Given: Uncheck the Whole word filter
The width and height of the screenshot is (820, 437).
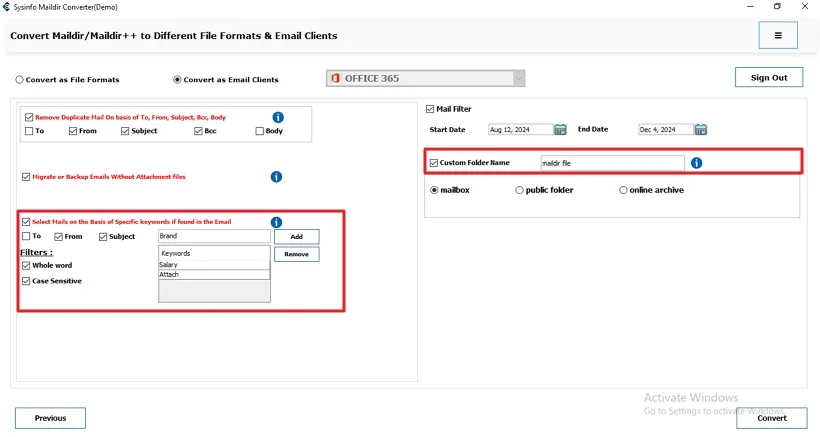Looking at the screenshot, I should tap(27, 266).
